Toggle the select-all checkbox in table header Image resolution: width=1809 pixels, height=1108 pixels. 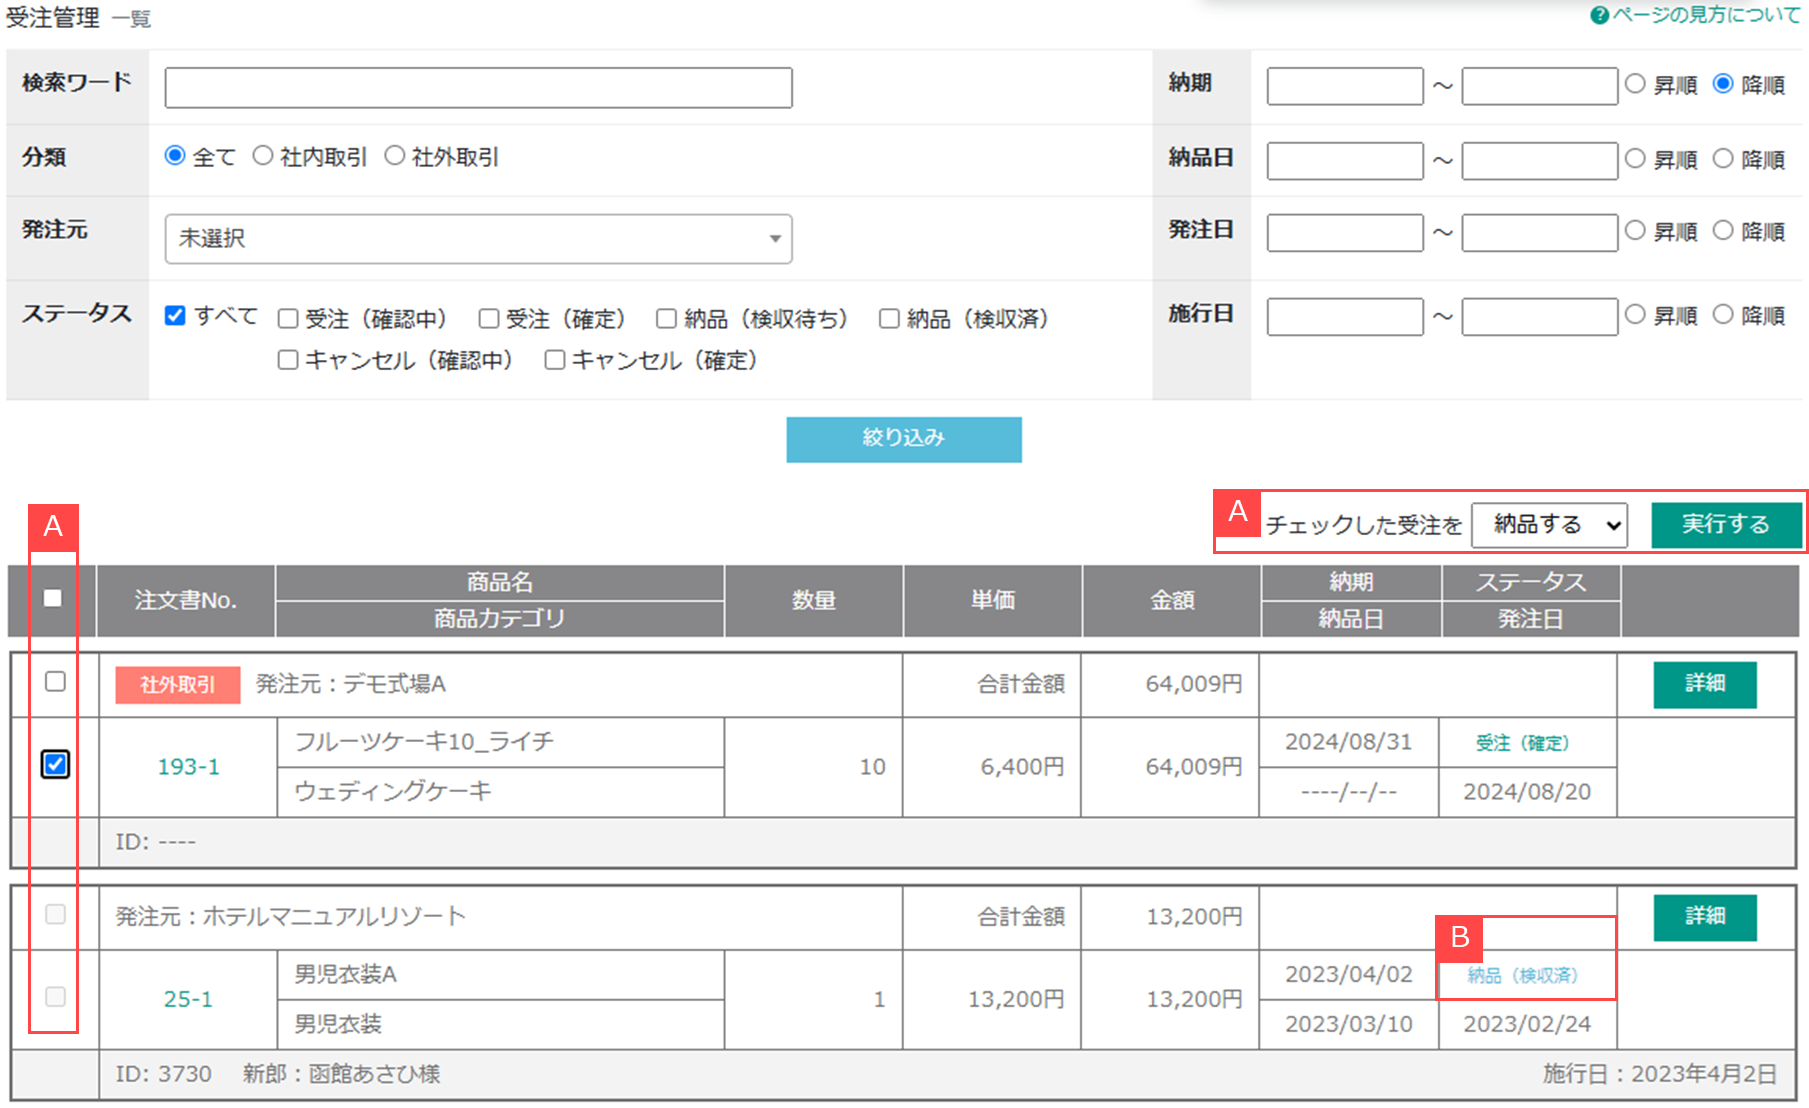point(53,598)
